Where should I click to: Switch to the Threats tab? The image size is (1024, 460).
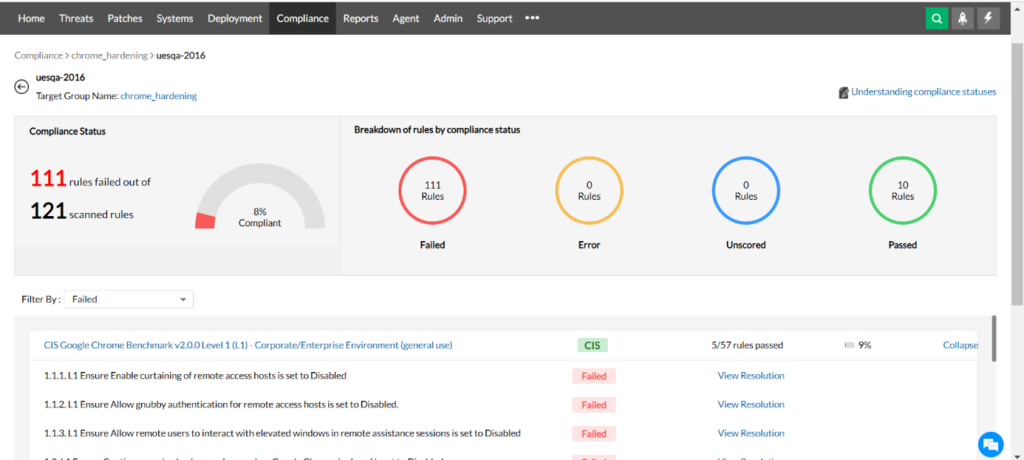(x=76, y=18)
